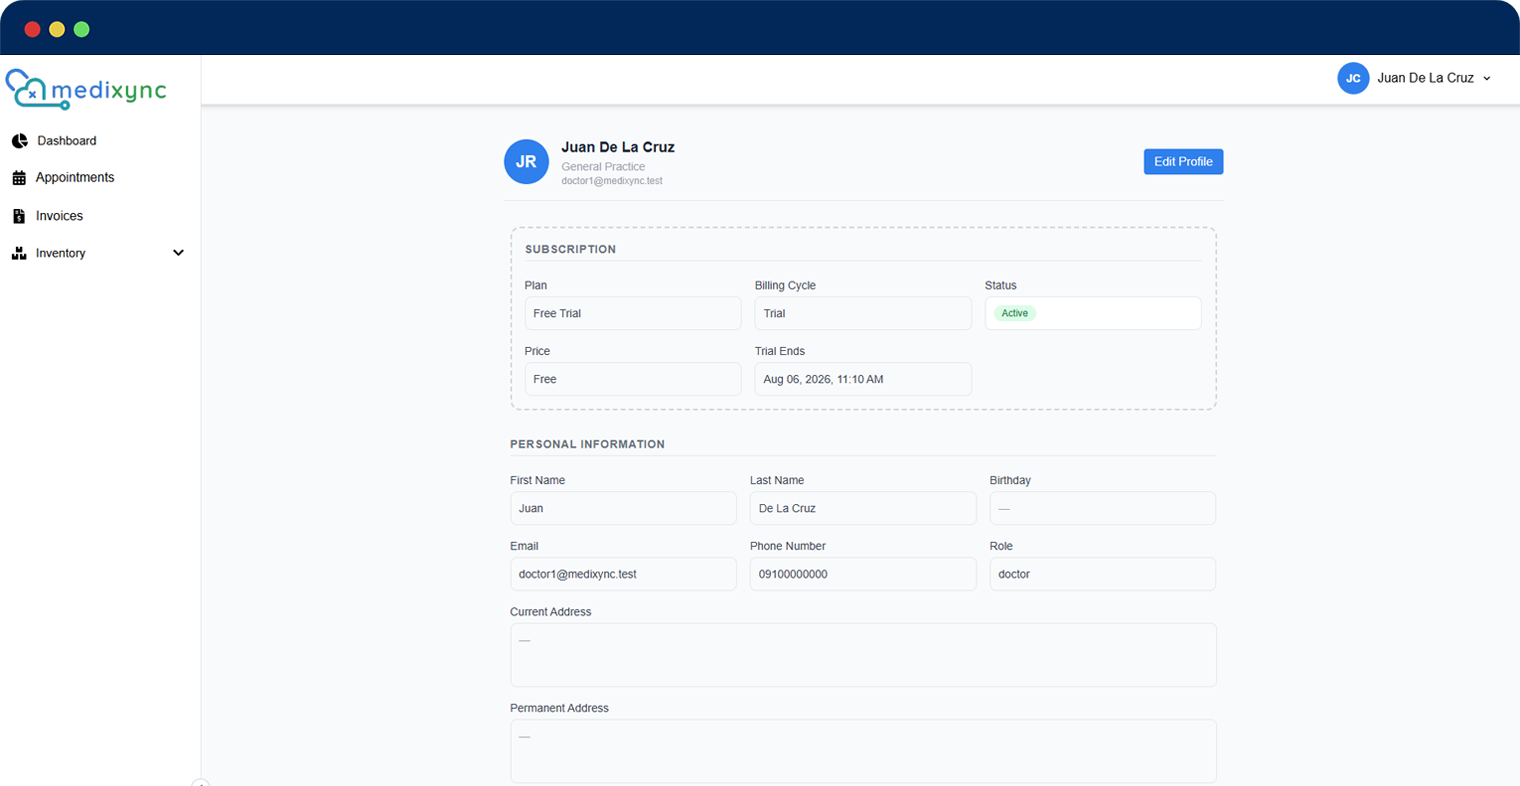Click the Current Address text area
The width and height of the screenshot is (1520, 786).
pyautogui.click(x=863, y=655)
